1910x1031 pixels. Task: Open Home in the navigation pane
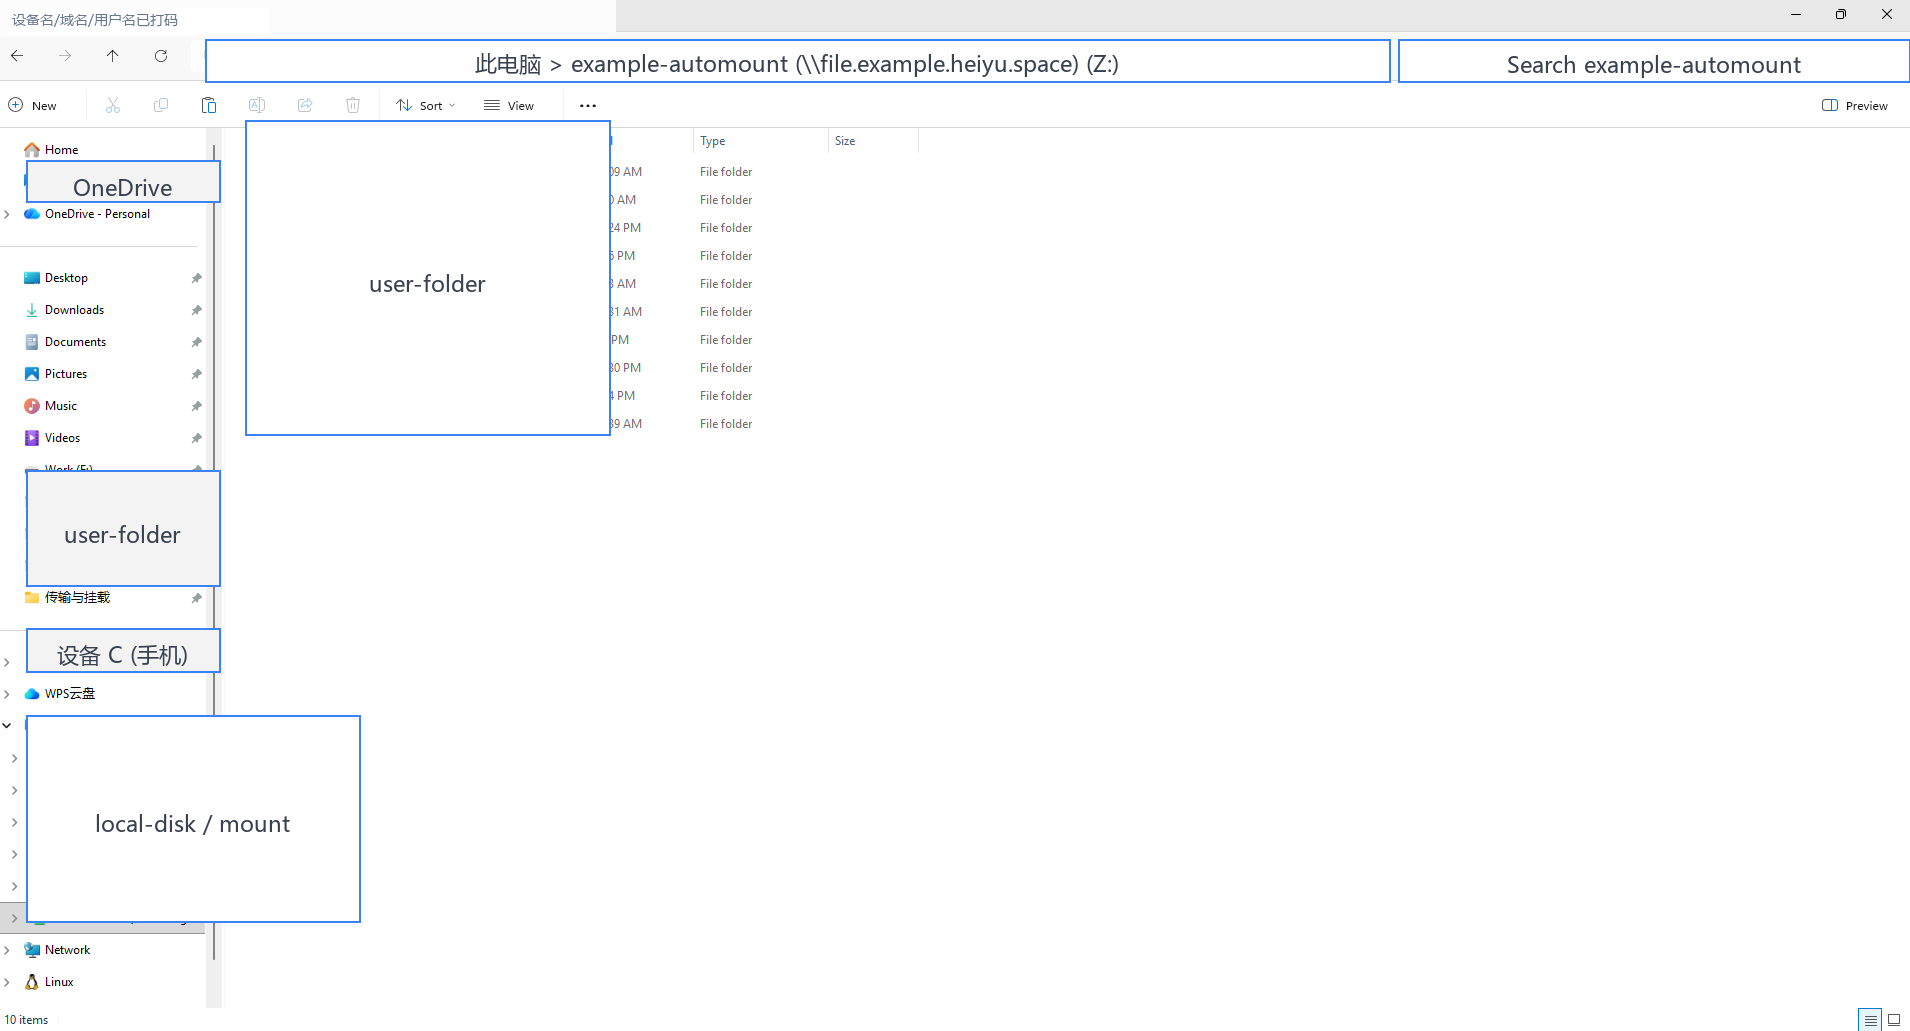point(61,150)
